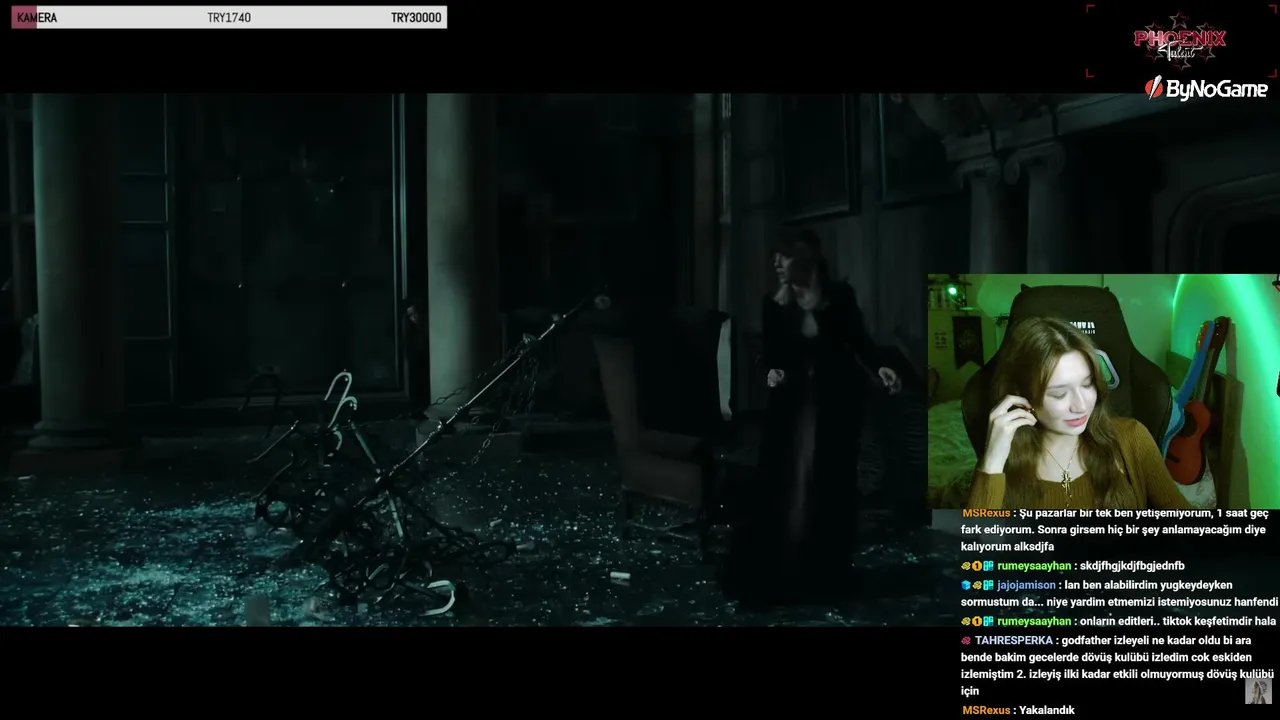Click pink badge beside TAHRESPERKA
This screenshot has width=1280, height=720.
click(966, 640)
